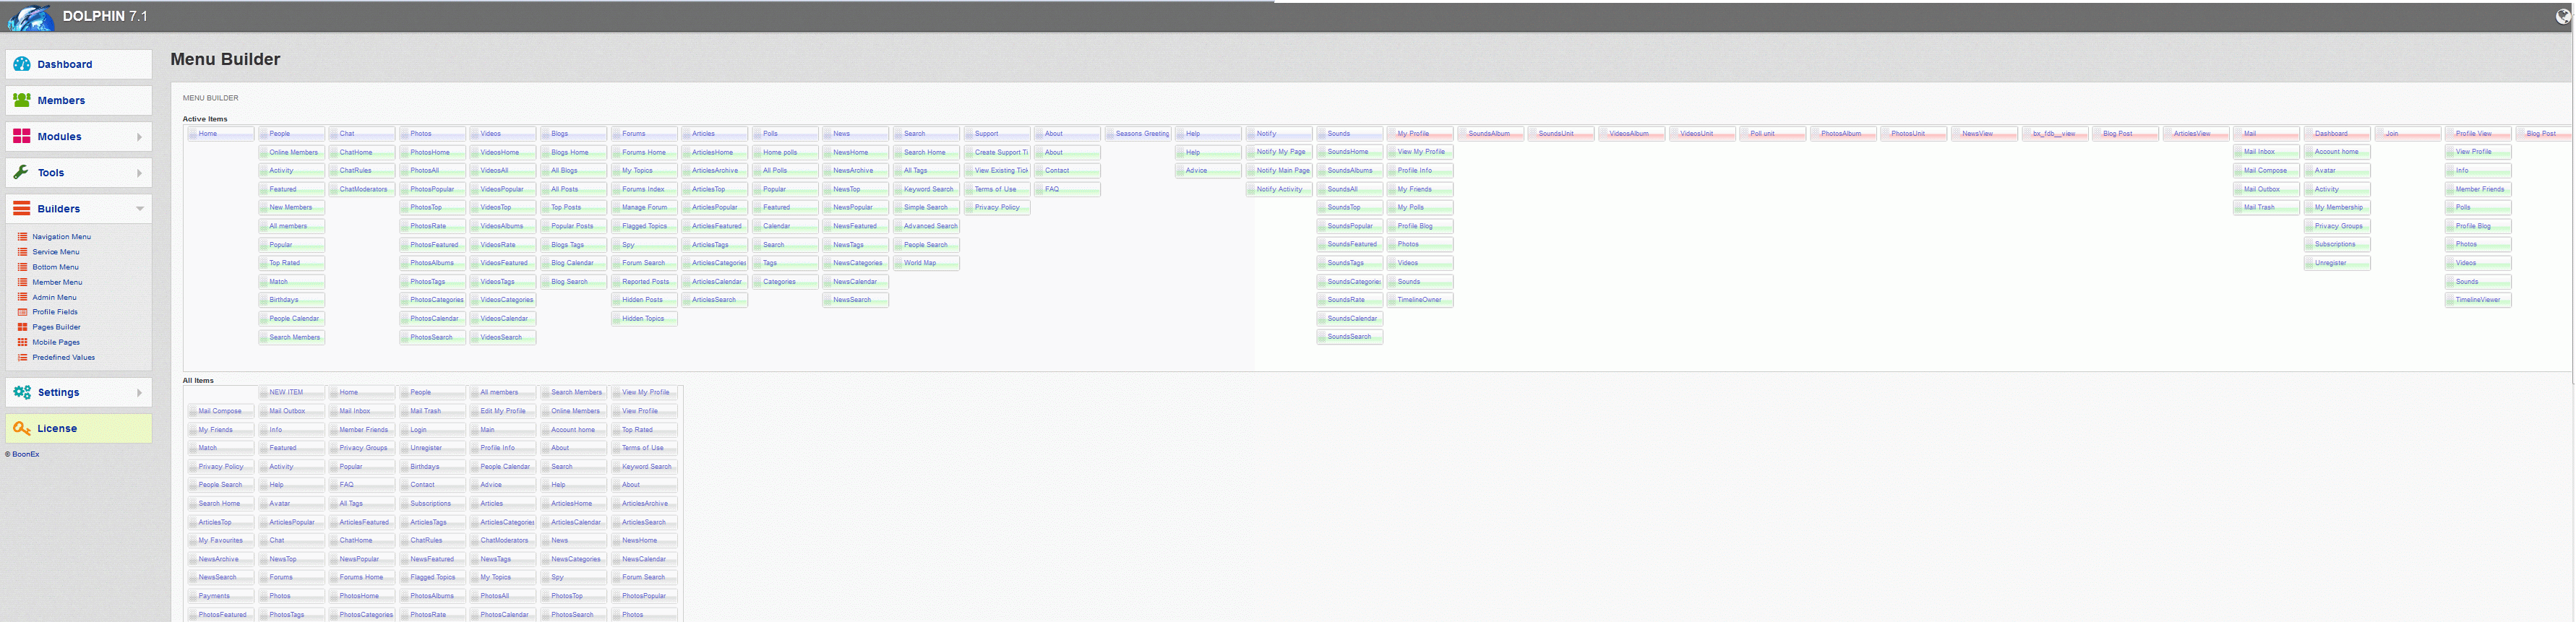This screenshot has width=2576, height=622.
Task: Open Navigation Menu builder
Action: tap(61, 237)
